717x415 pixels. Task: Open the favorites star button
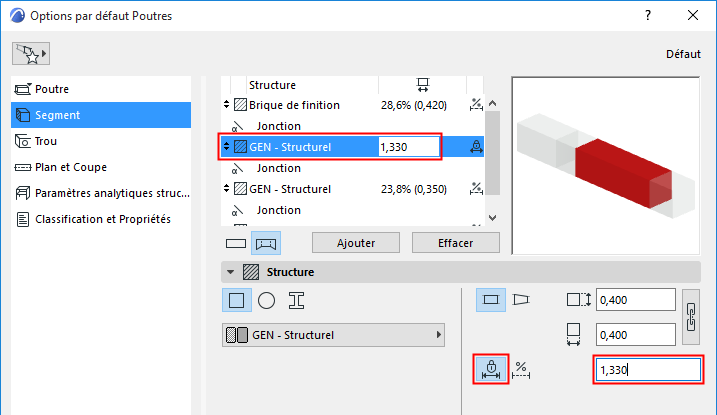coord(31,53)
